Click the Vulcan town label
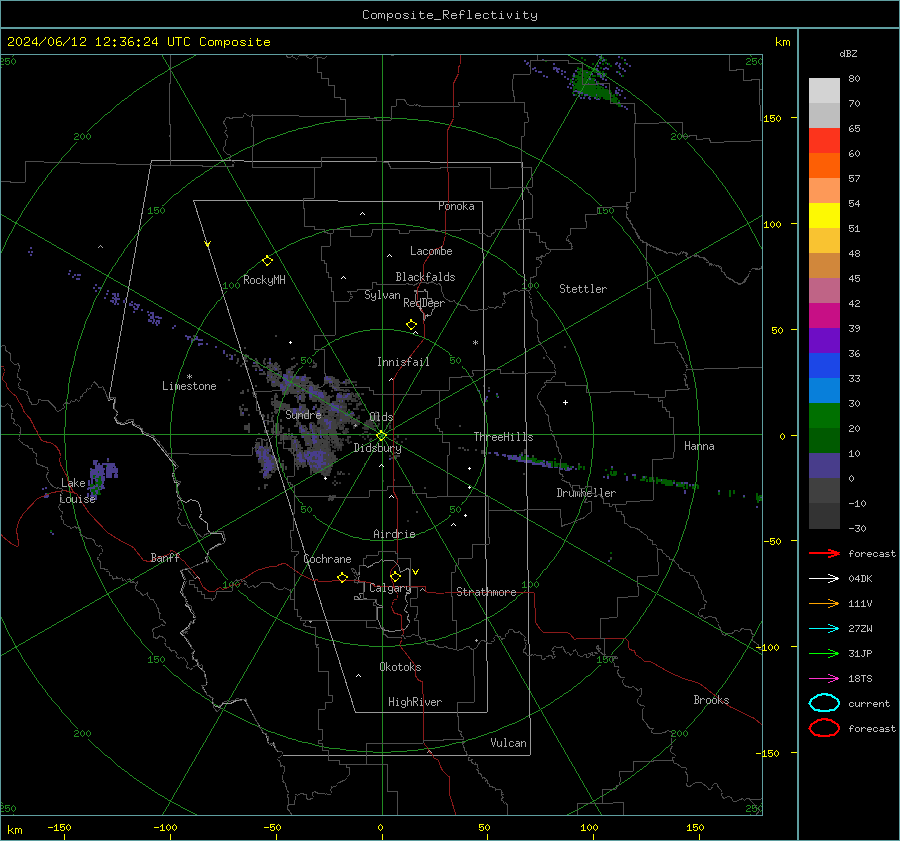This screenshot has width=900, height=841. click(x=508, y=743)
